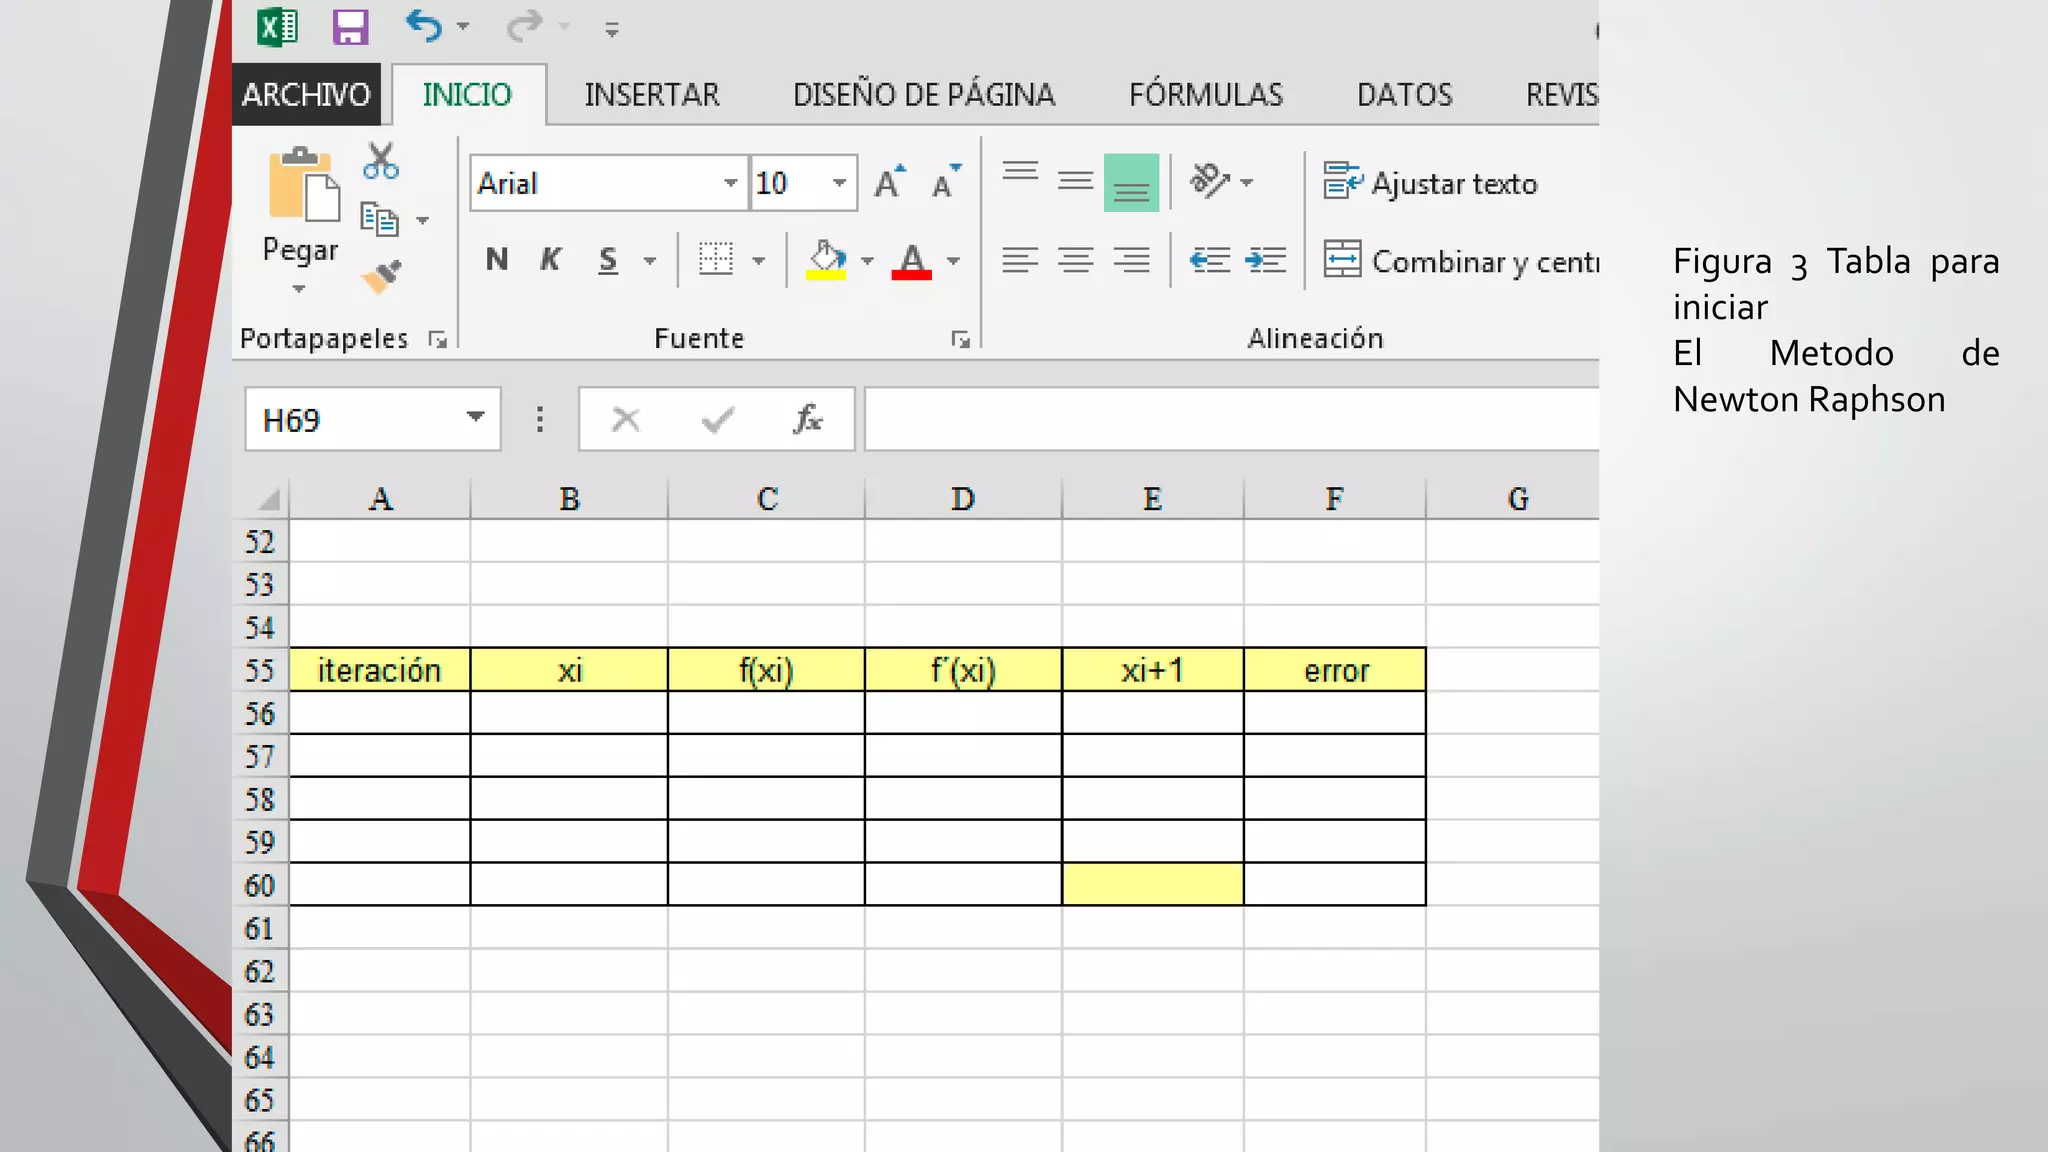Open the FÓRMULAS ribbon tab
This screenshot has height=1152, width=2048.
1205,95
